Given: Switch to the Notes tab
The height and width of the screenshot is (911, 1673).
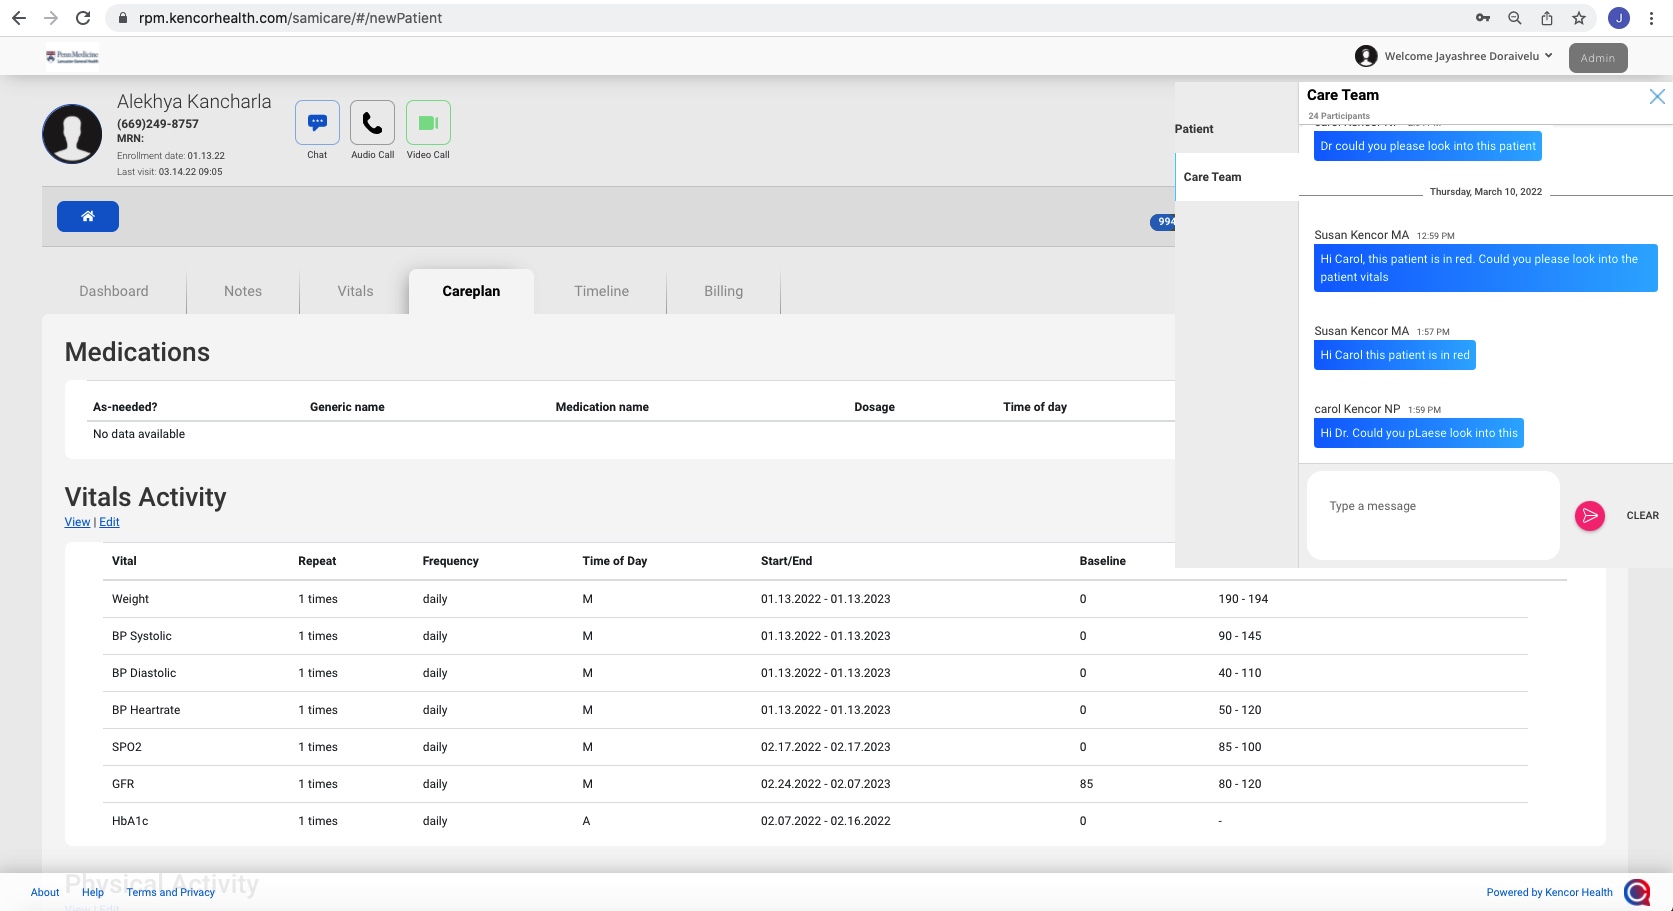Looking at the screenshot, I should pos(243,291).
